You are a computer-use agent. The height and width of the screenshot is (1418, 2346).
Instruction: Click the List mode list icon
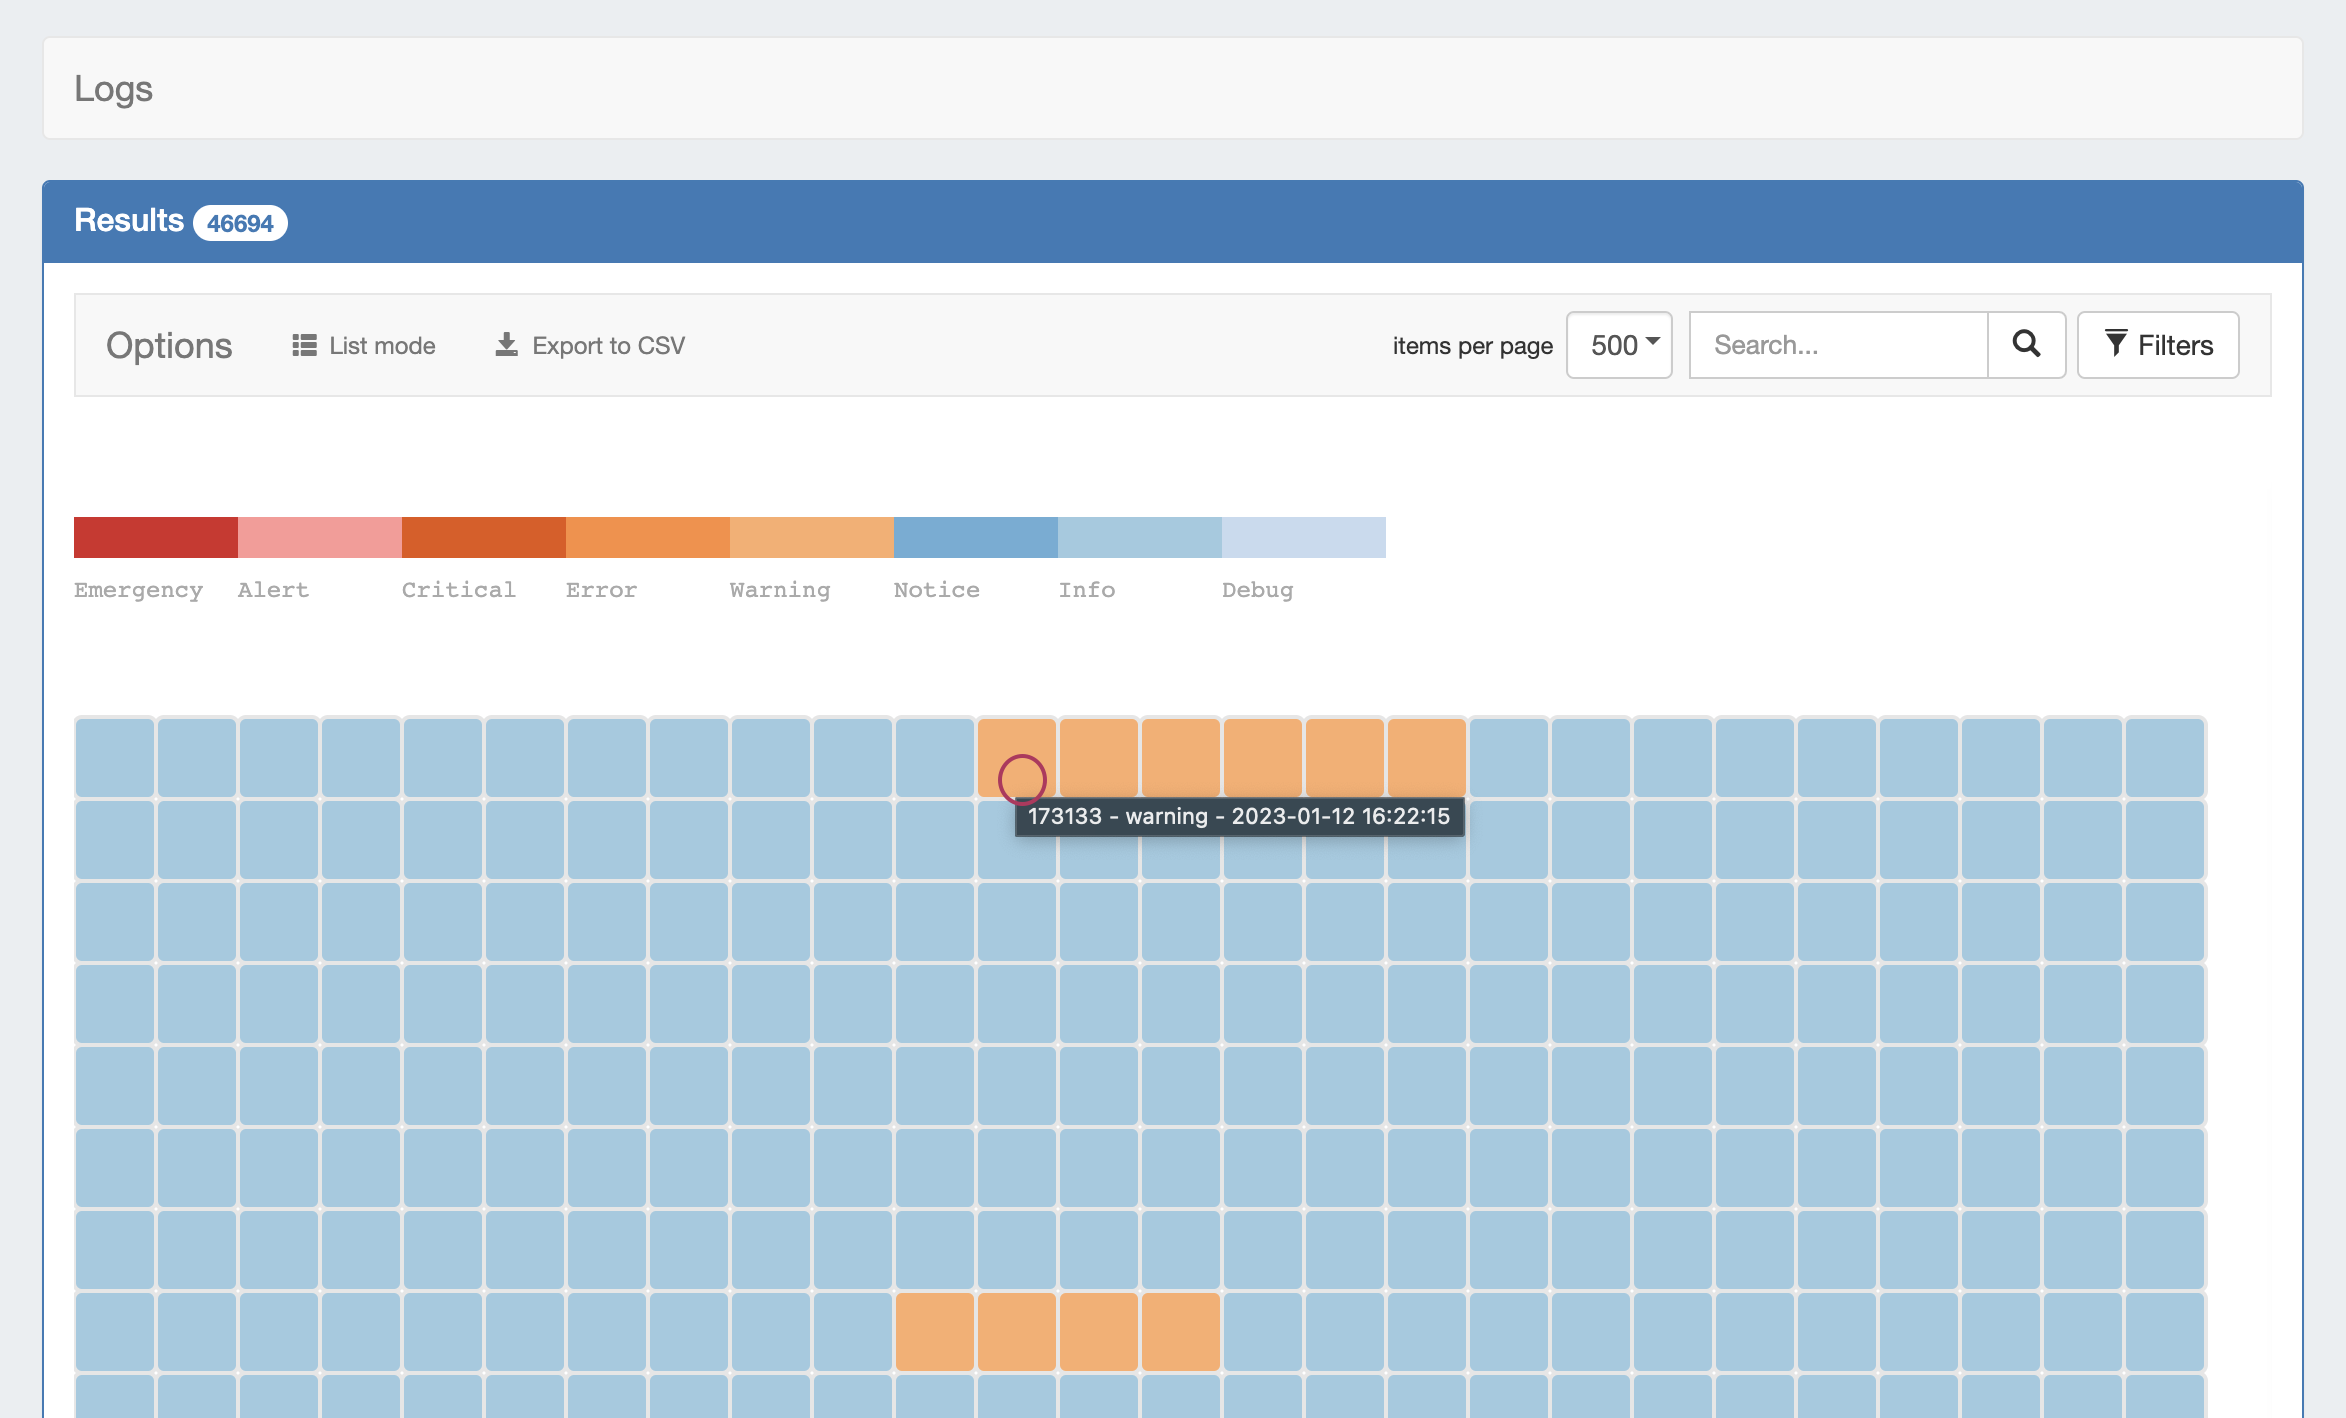304,345
